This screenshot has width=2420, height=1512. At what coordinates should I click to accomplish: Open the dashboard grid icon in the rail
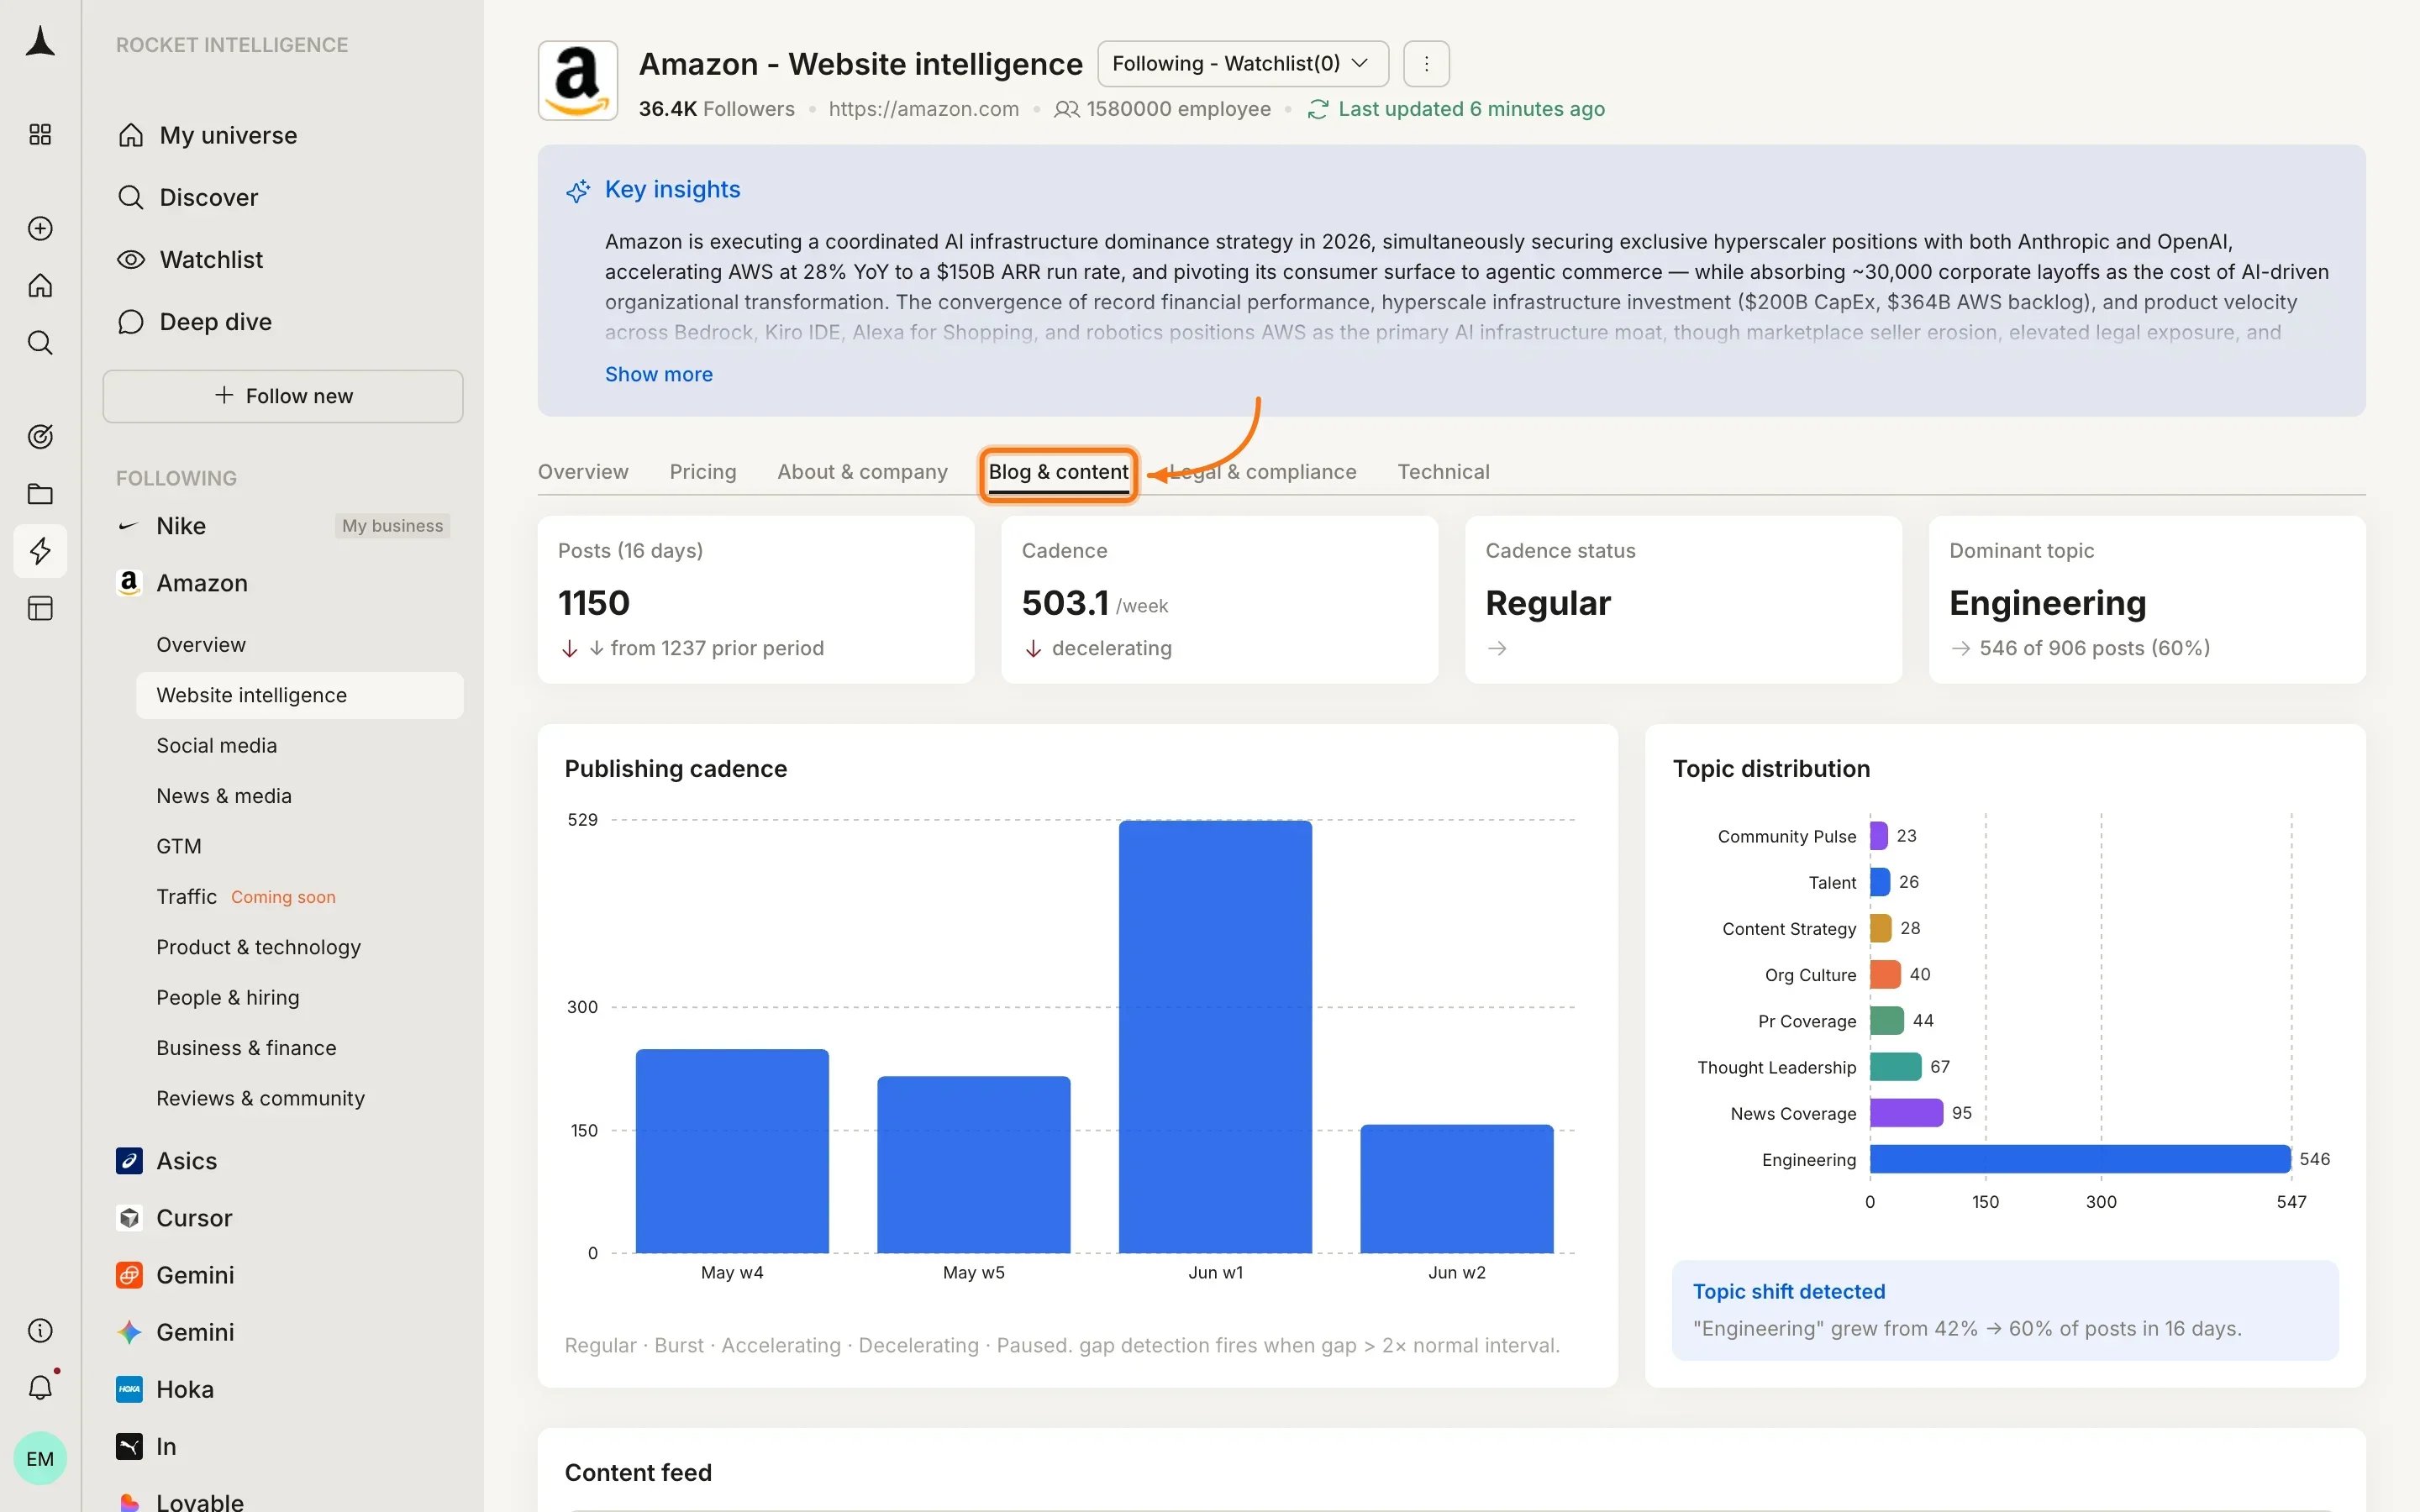coord(40,134)
